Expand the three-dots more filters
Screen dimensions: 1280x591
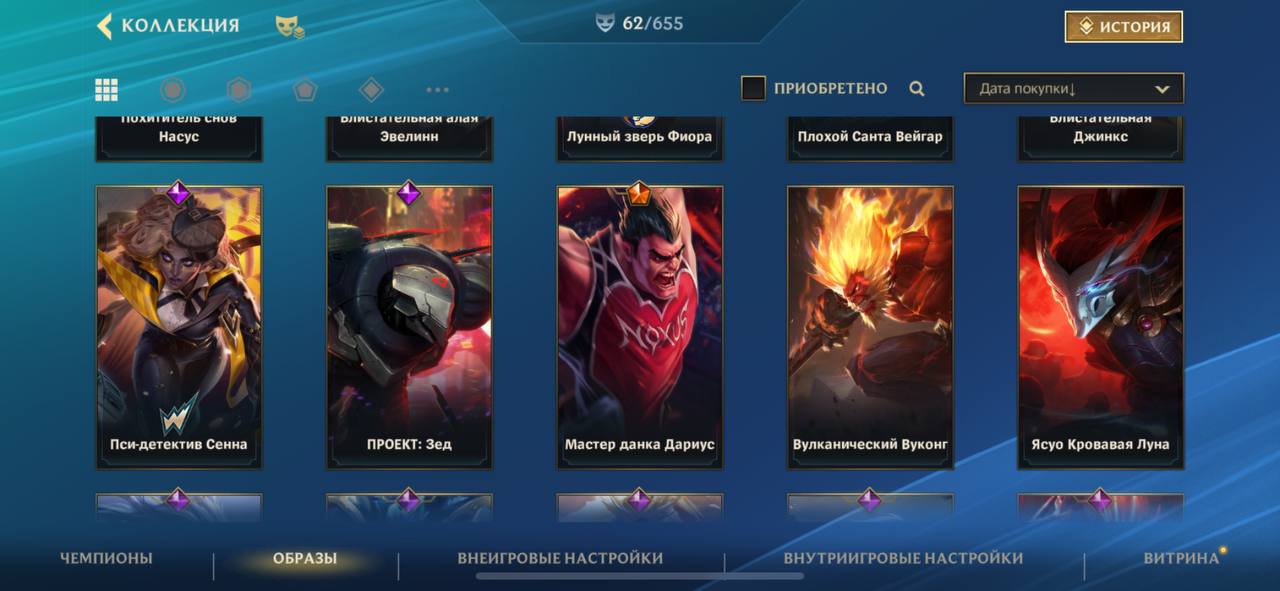(x=438, y=90)
